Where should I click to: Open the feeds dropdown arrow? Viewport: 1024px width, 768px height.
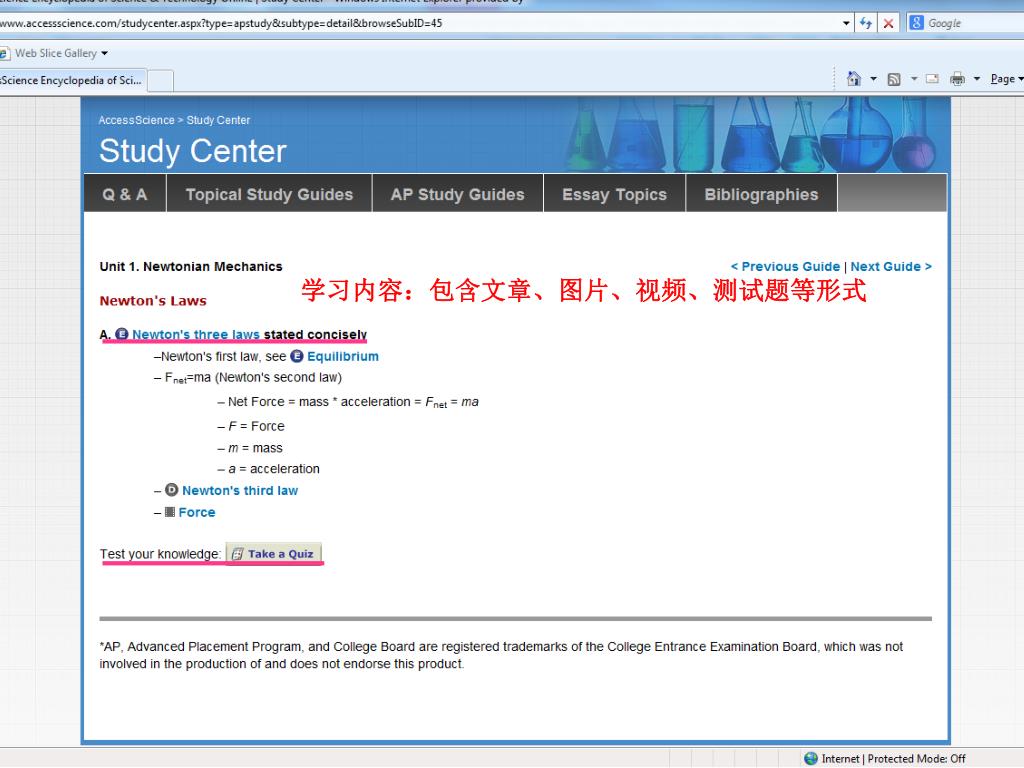(914, 79)
